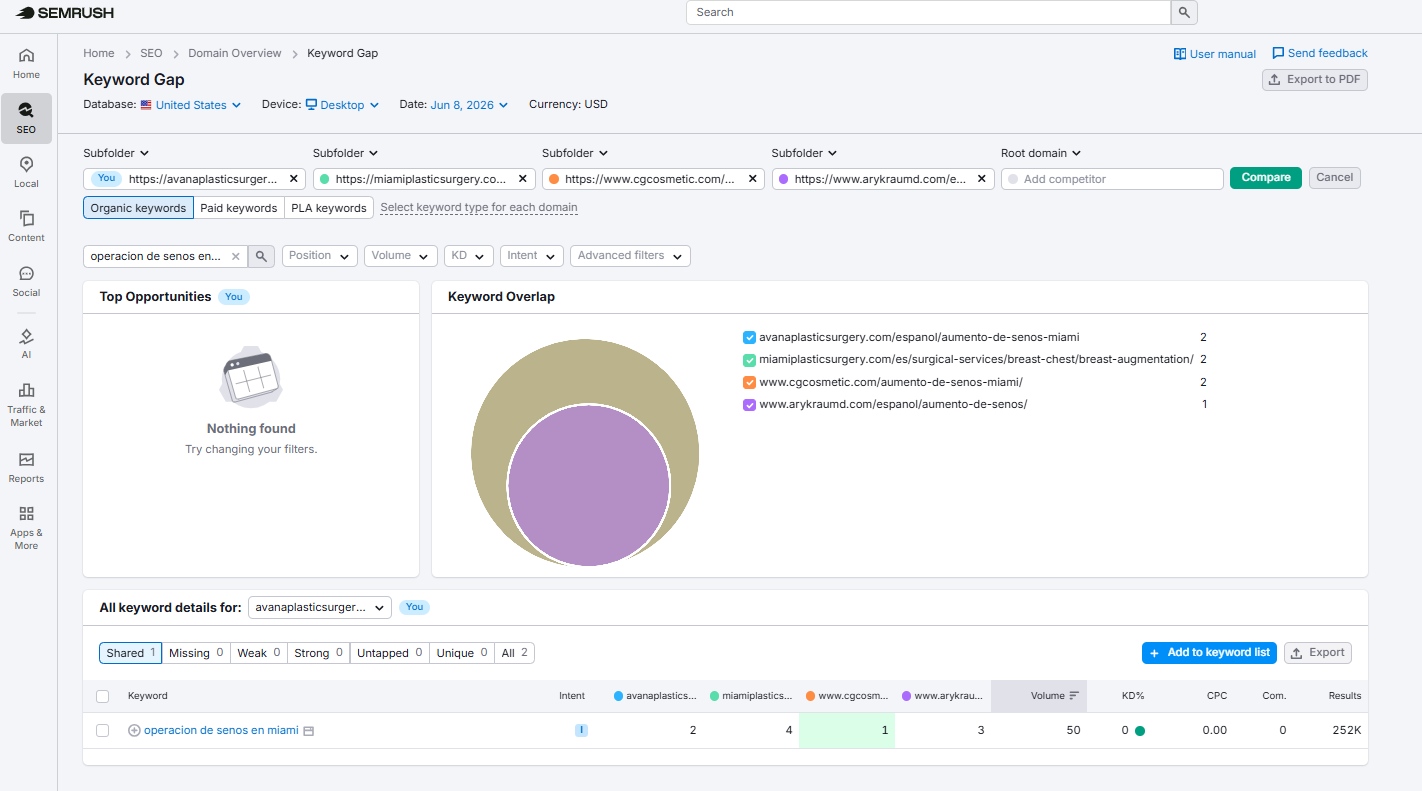Go to Domain Overview breadcrumb
Image resolution: width=1422 pixels, height=791 pixels.
point(235,53)
